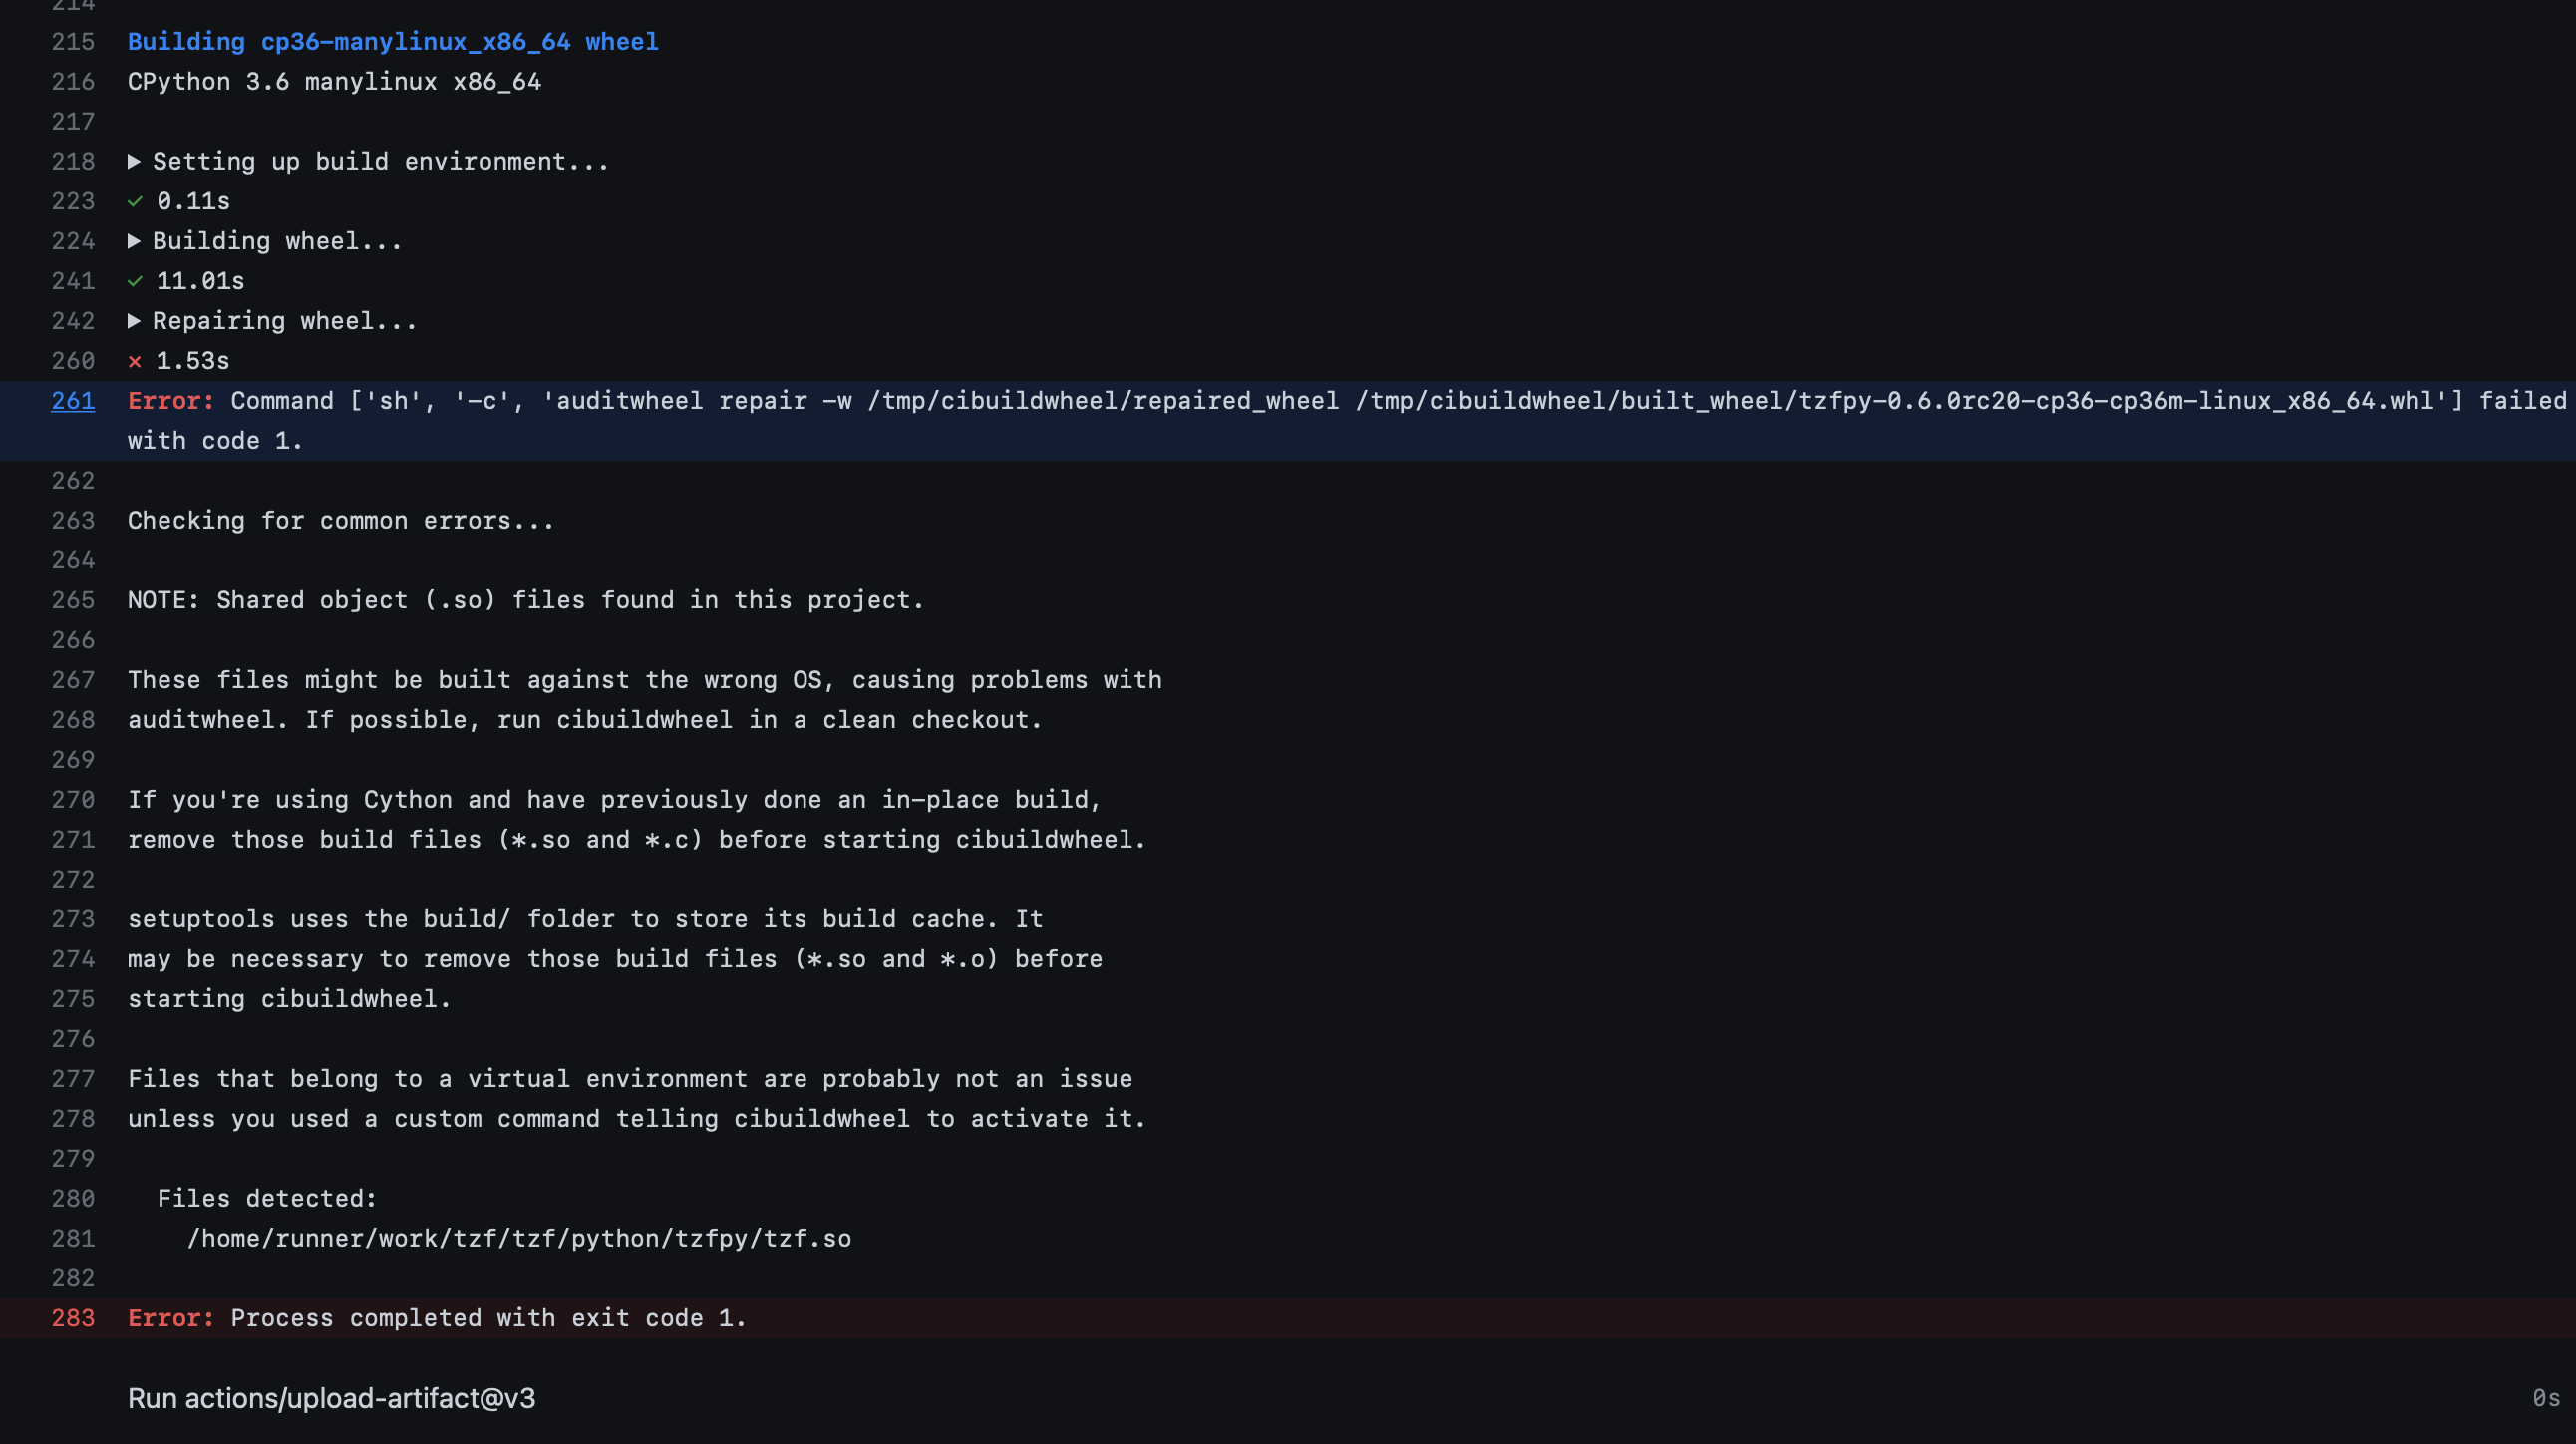Screen dimensions: 2576x1444
Task: Click line number 242 beside Repairing wheel
Action: (x=72, y=320)
